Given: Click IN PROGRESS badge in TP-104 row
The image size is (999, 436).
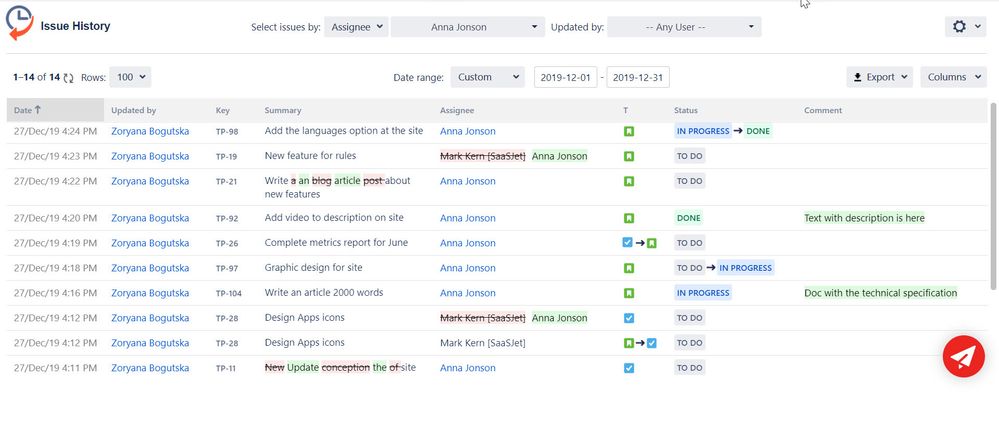Looking at the screenshot, I should [703, 293].
